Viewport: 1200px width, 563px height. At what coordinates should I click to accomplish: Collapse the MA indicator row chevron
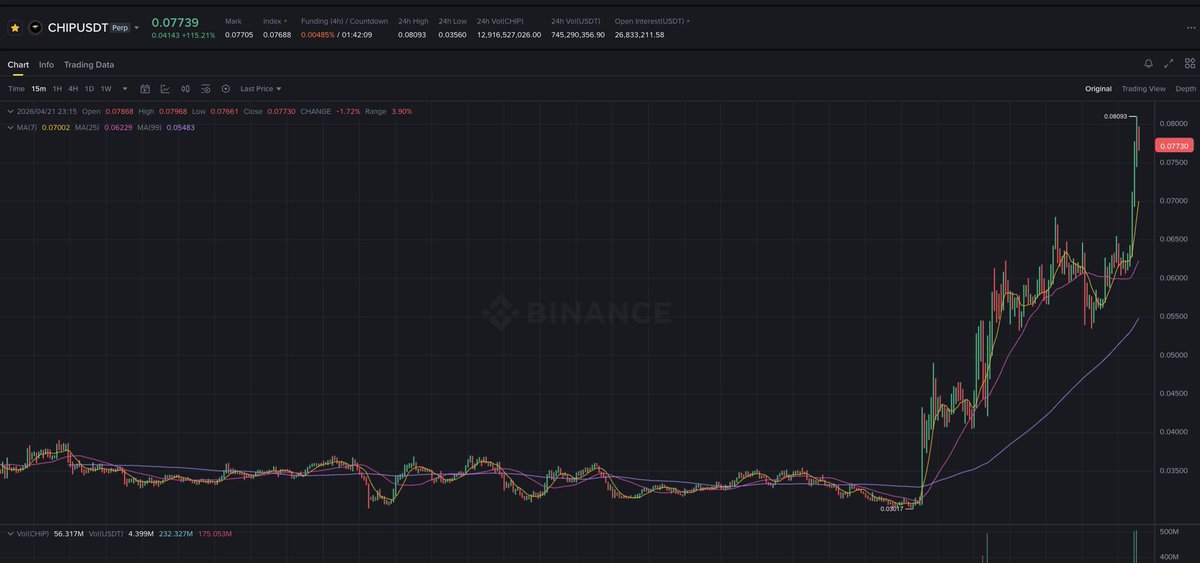click(x=10, y=127)
